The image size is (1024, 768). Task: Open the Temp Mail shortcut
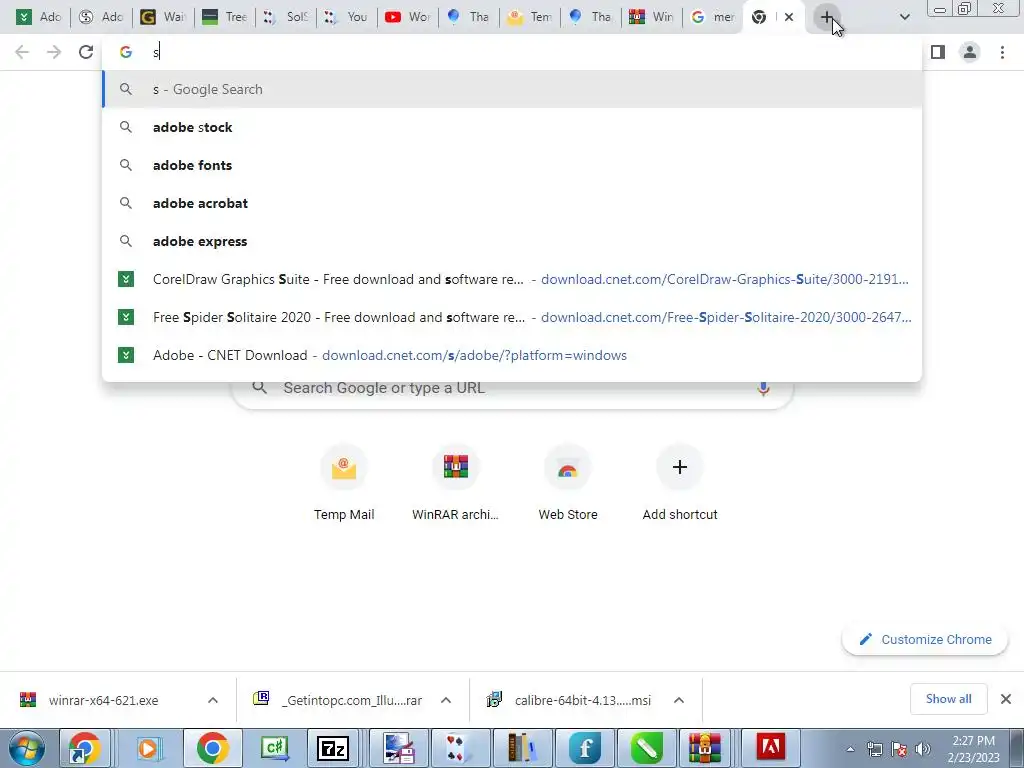tap(344, 483)
